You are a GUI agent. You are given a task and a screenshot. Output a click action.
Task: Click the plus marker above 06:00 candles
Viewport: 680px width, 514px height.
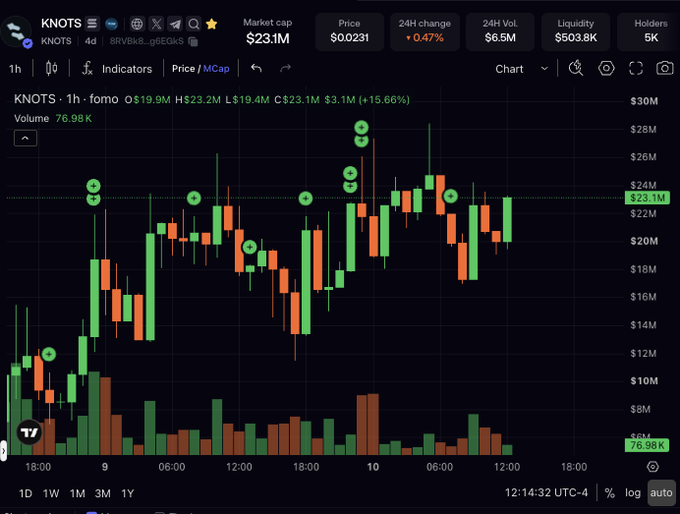click(x=194, y=198)
